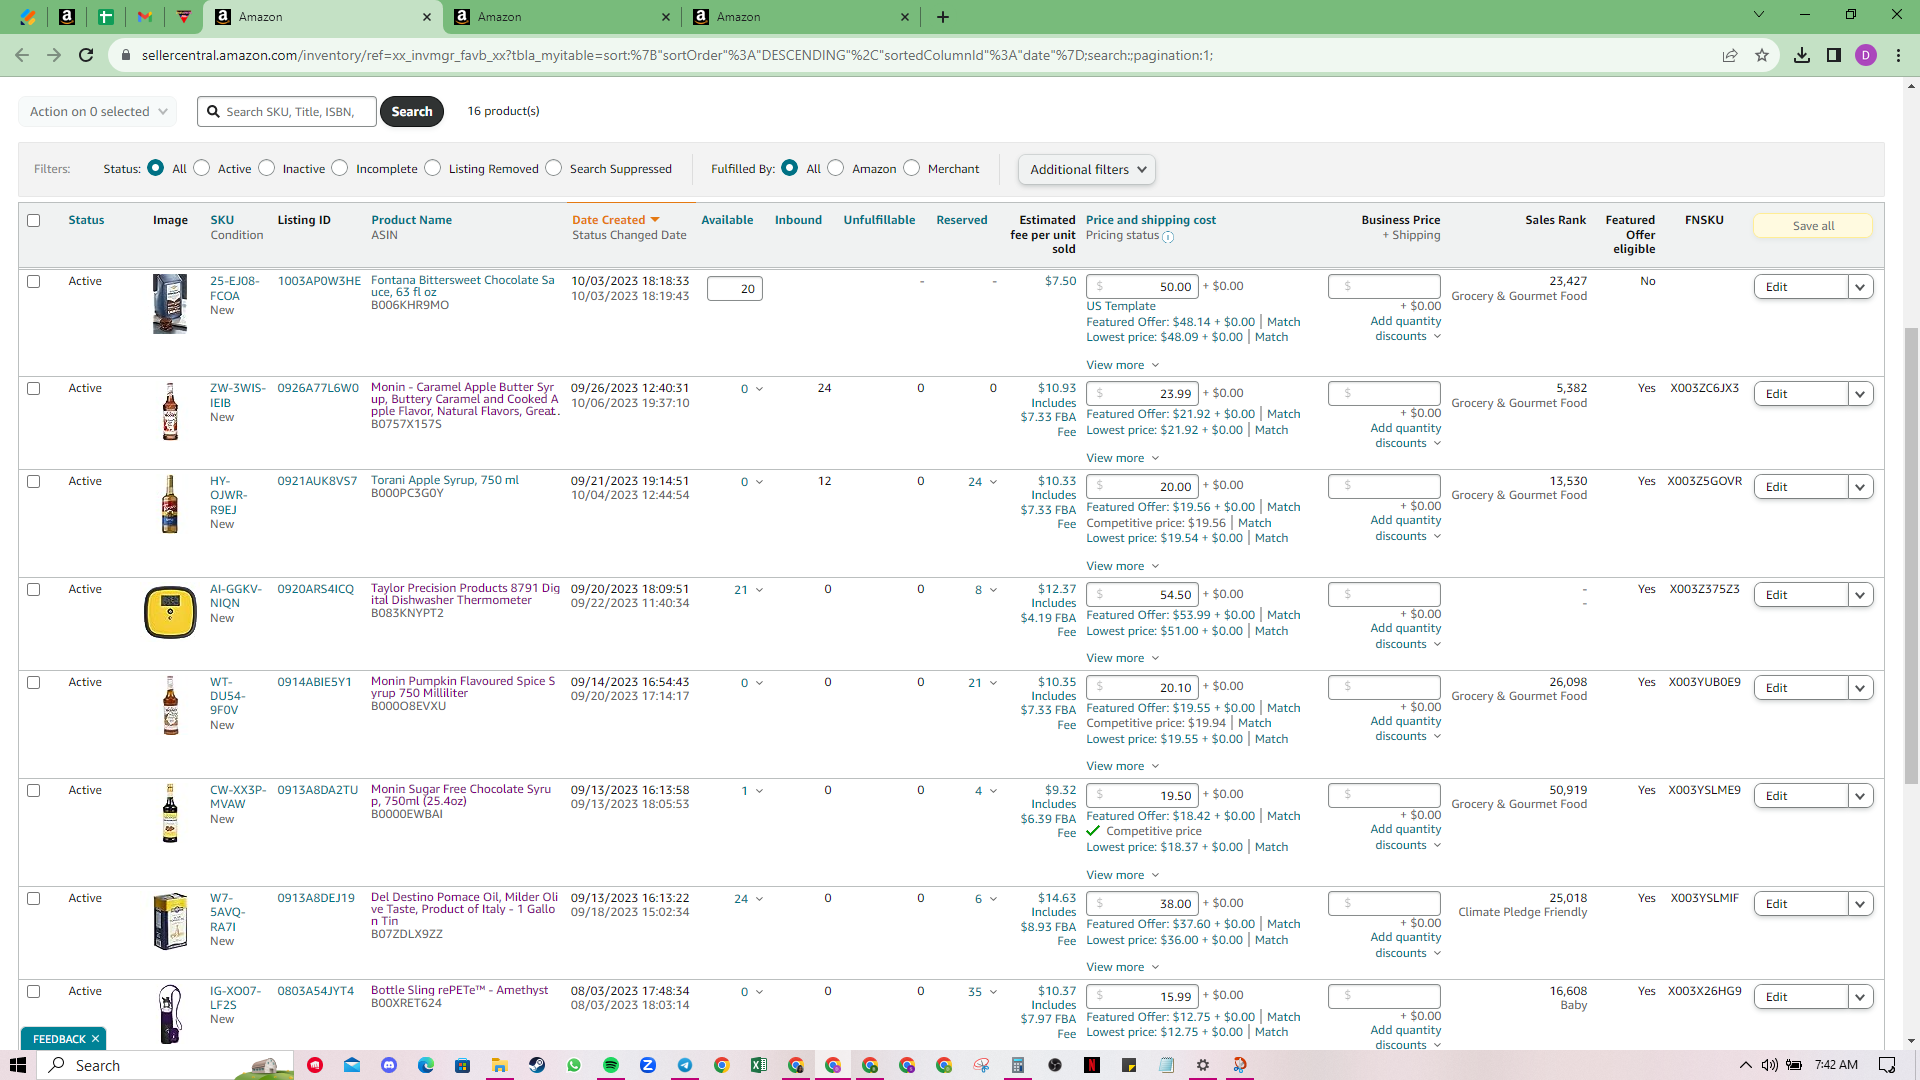
Task: Open the second Amazon tab
Action: tap(561, 17)
